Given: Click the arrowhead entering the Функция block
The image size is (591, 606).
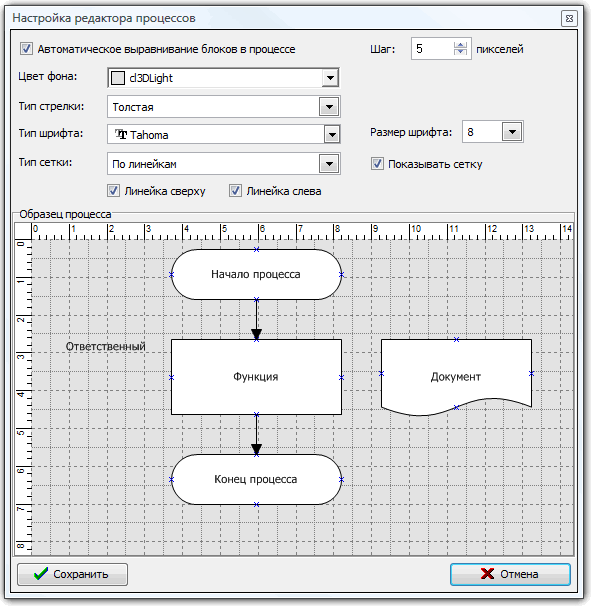Looking at the screenshot, I should point(256,334).
